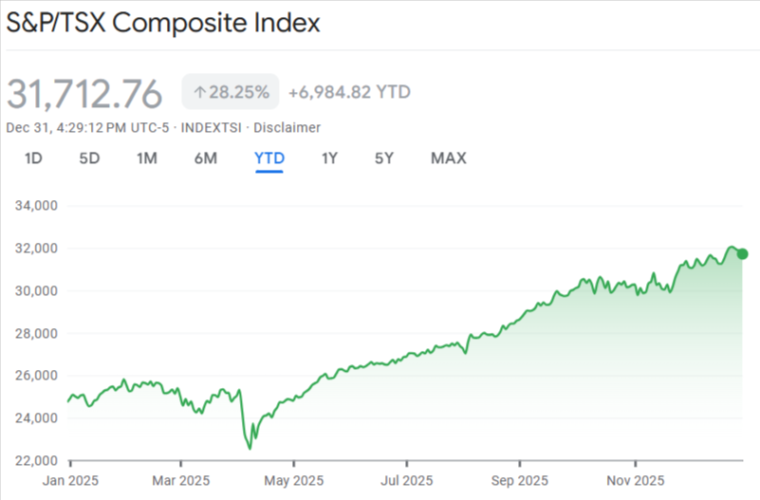Open the Disclaimer link
The image size is (760, 500).
tap(287, 127)
